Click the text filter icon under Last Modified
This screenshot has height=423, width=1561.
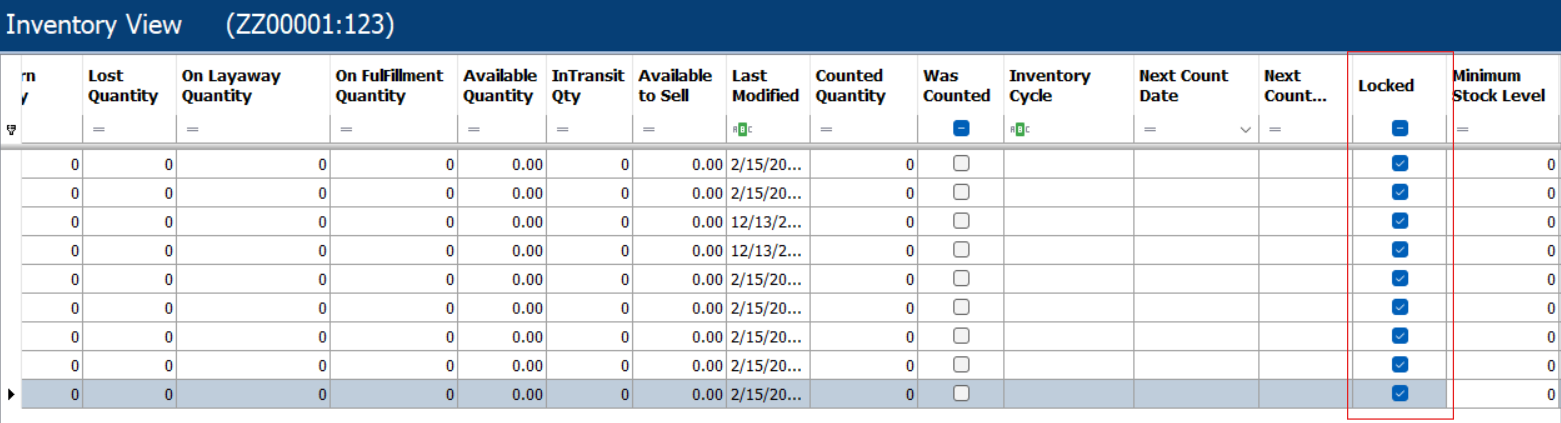[742, 129]
